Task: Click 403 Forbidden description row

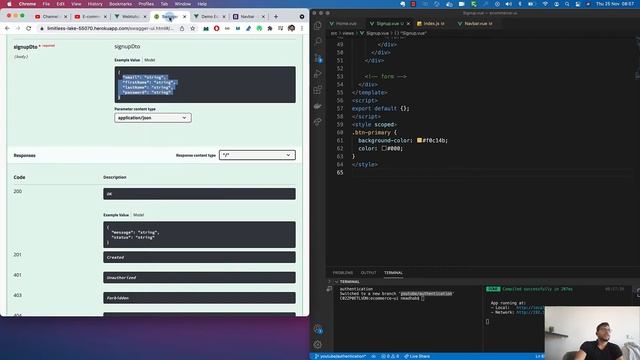Action: pyautogui.click(x=199, y=298)
